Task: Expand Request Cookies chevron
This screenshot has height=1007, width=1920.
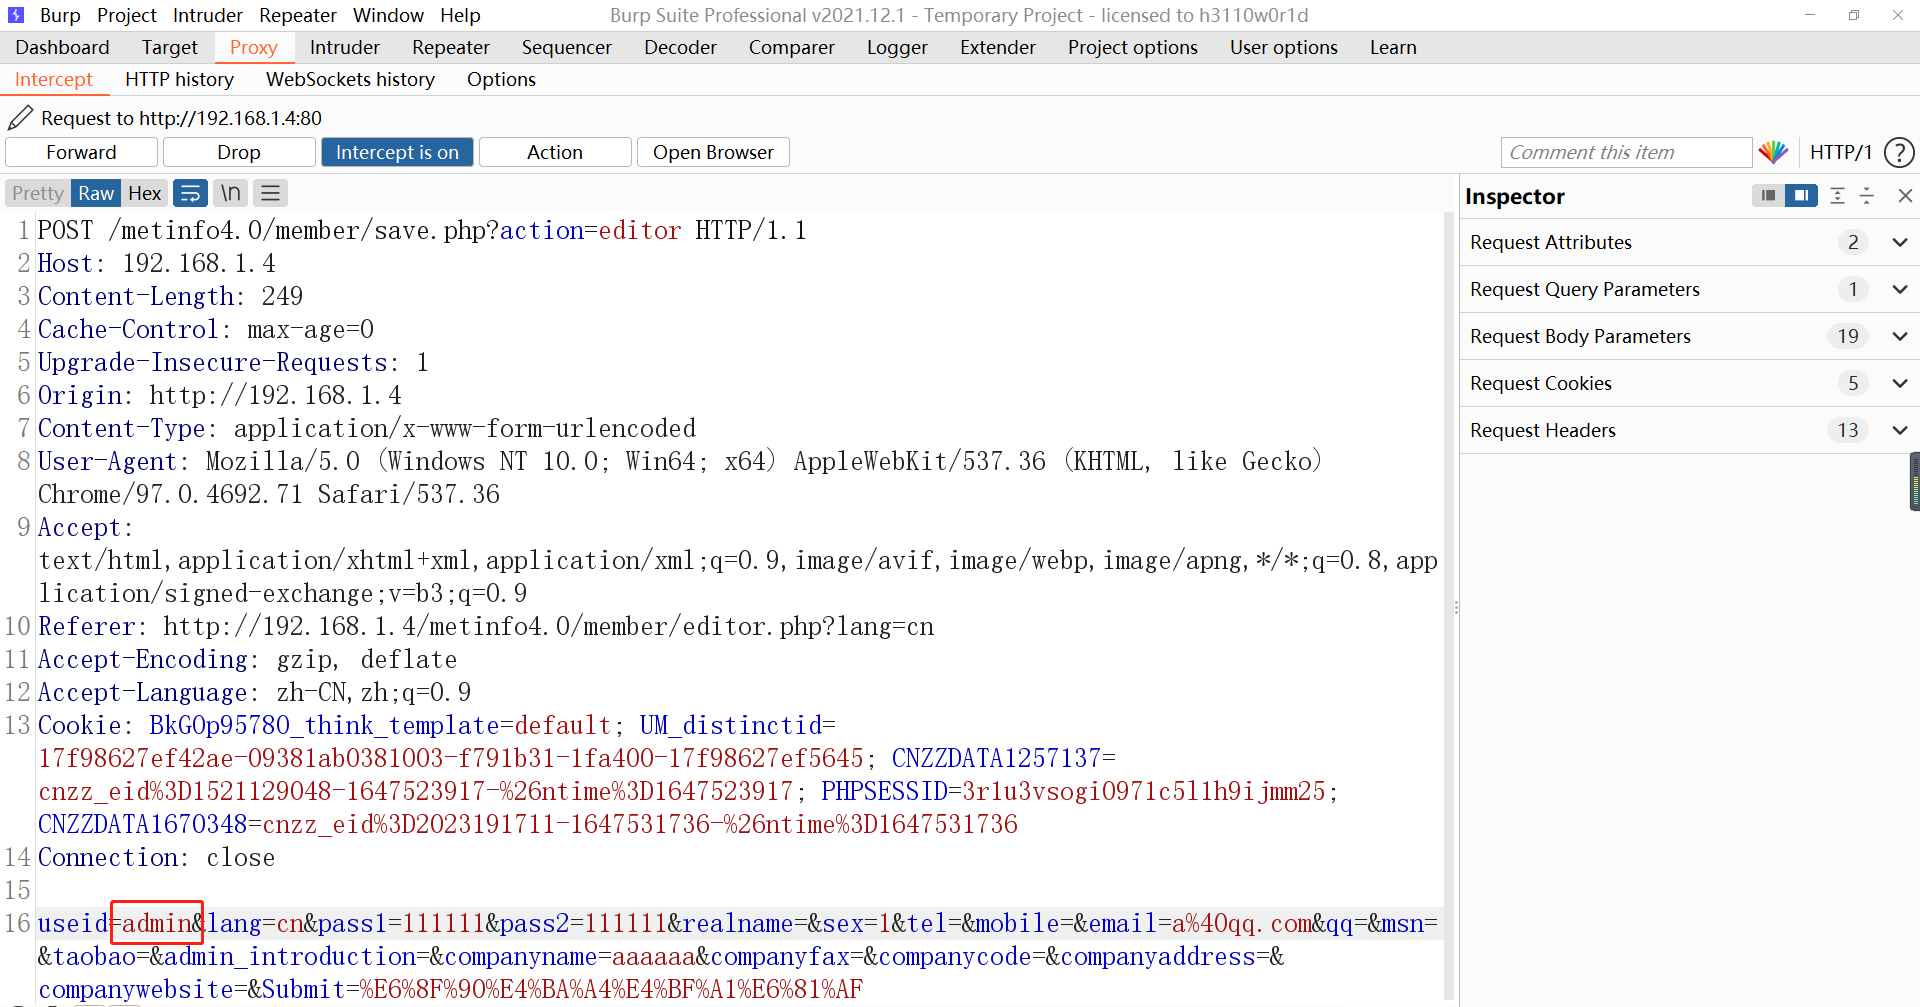Action: (x=1900, y=383)
